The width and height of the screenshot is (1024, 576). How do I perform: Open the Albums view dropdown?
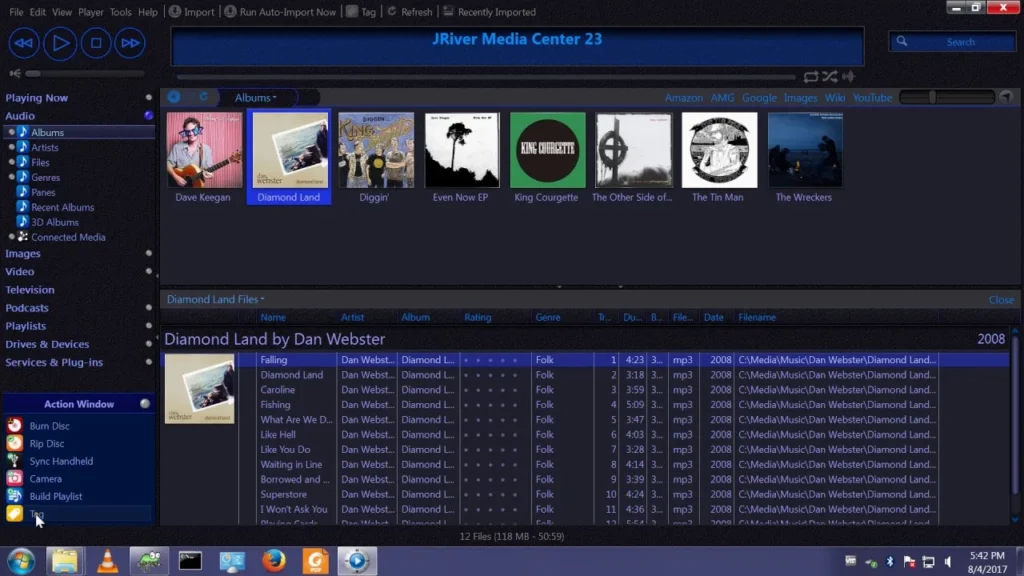tap(256, 97)
